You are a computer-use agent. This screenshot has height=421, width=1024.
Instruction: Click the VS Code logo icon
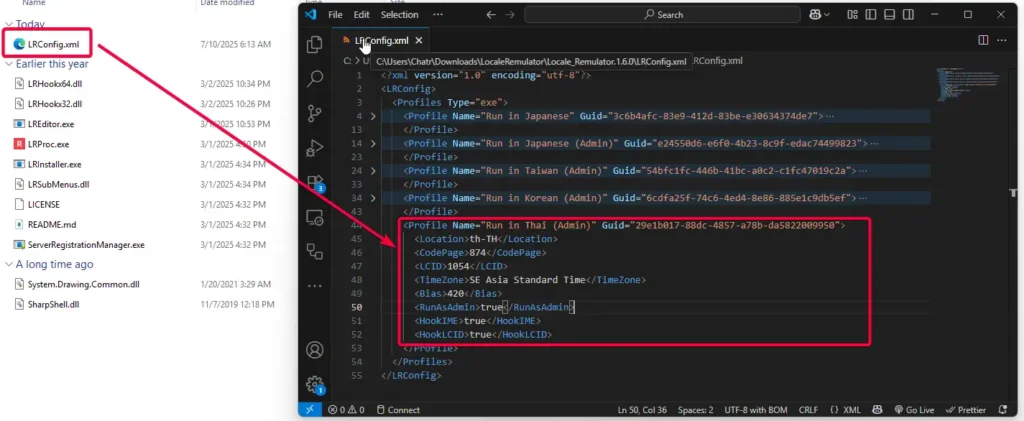tap(310, 14)
